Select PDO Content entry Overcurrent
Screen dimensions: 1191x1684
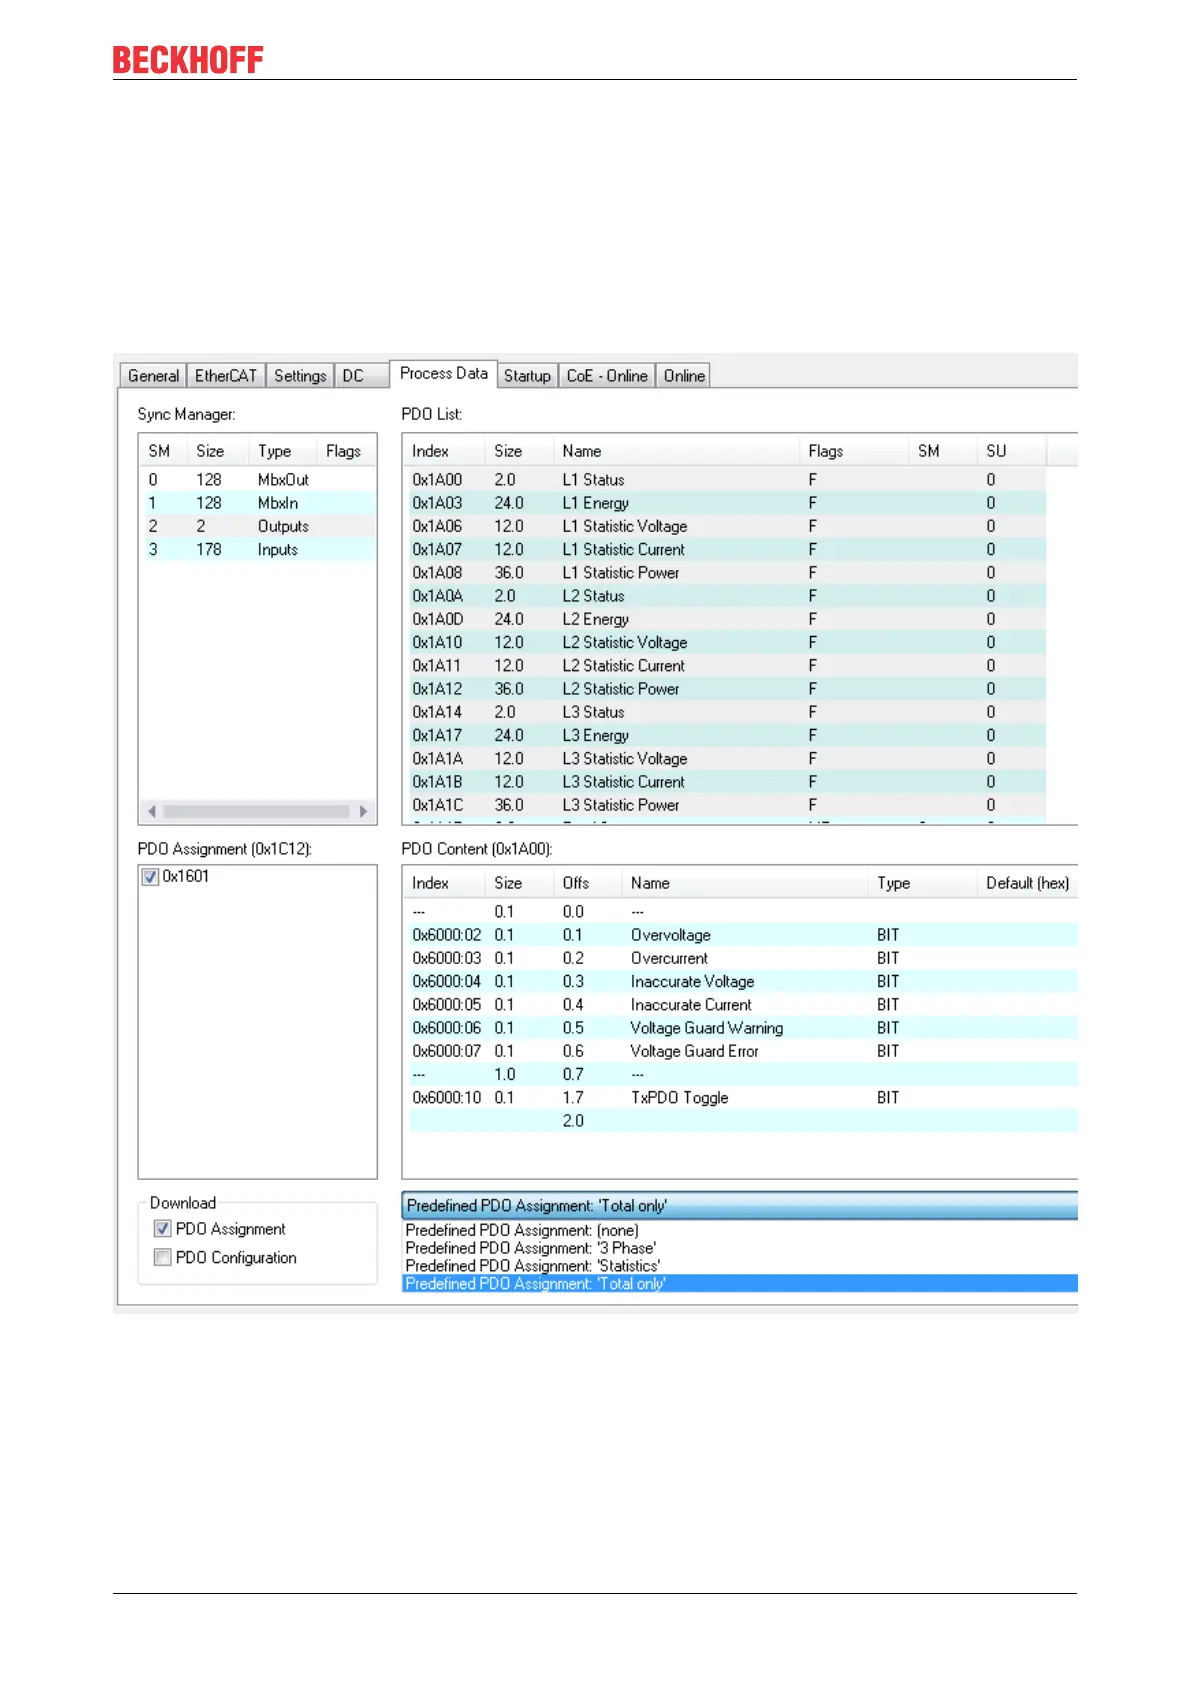point(743,958)
